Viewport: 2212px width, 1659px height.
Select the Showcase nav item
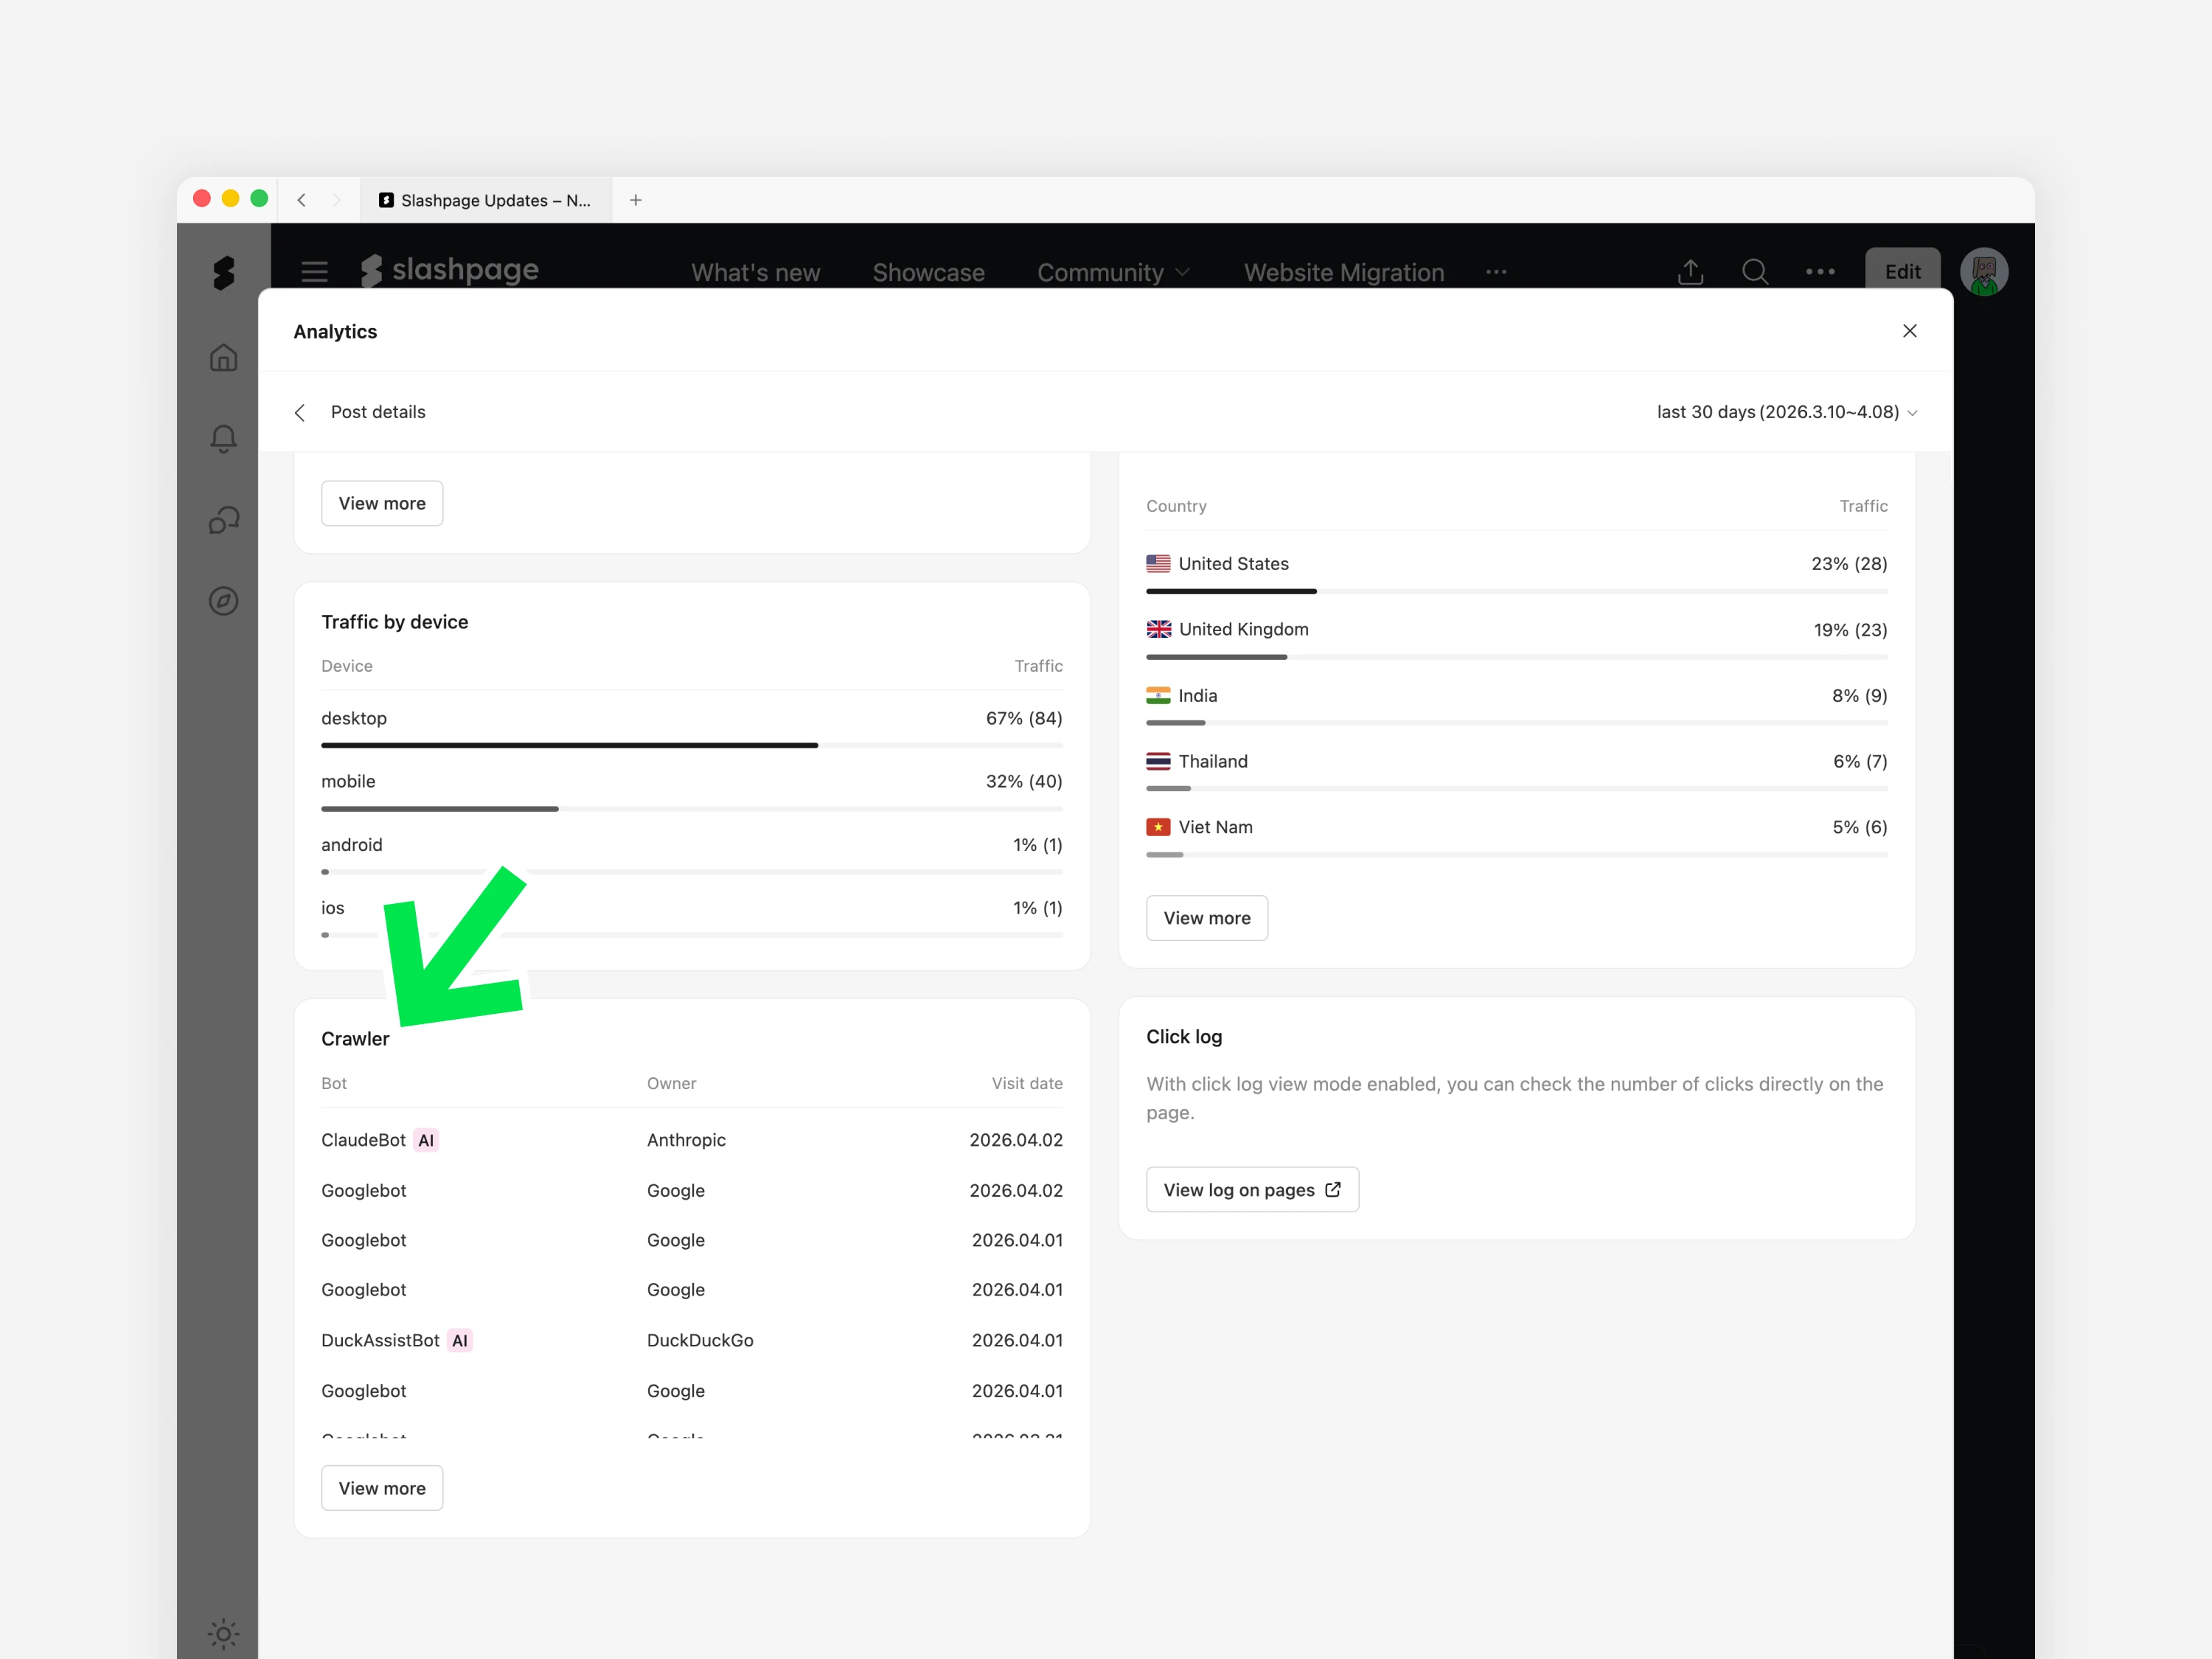(x=928, y=272)
